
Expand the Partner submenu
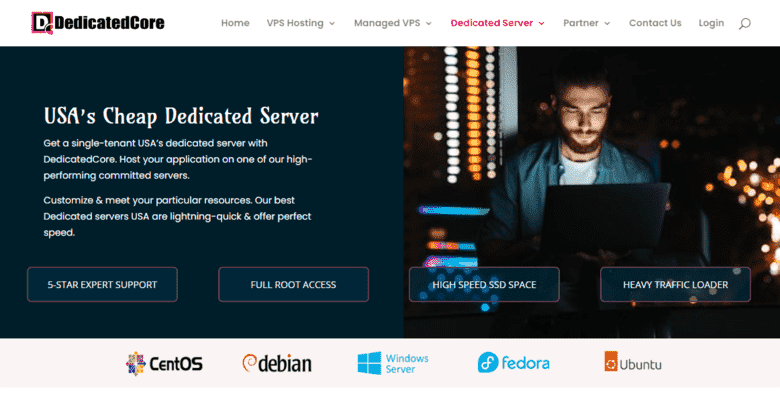click(586, 23)
